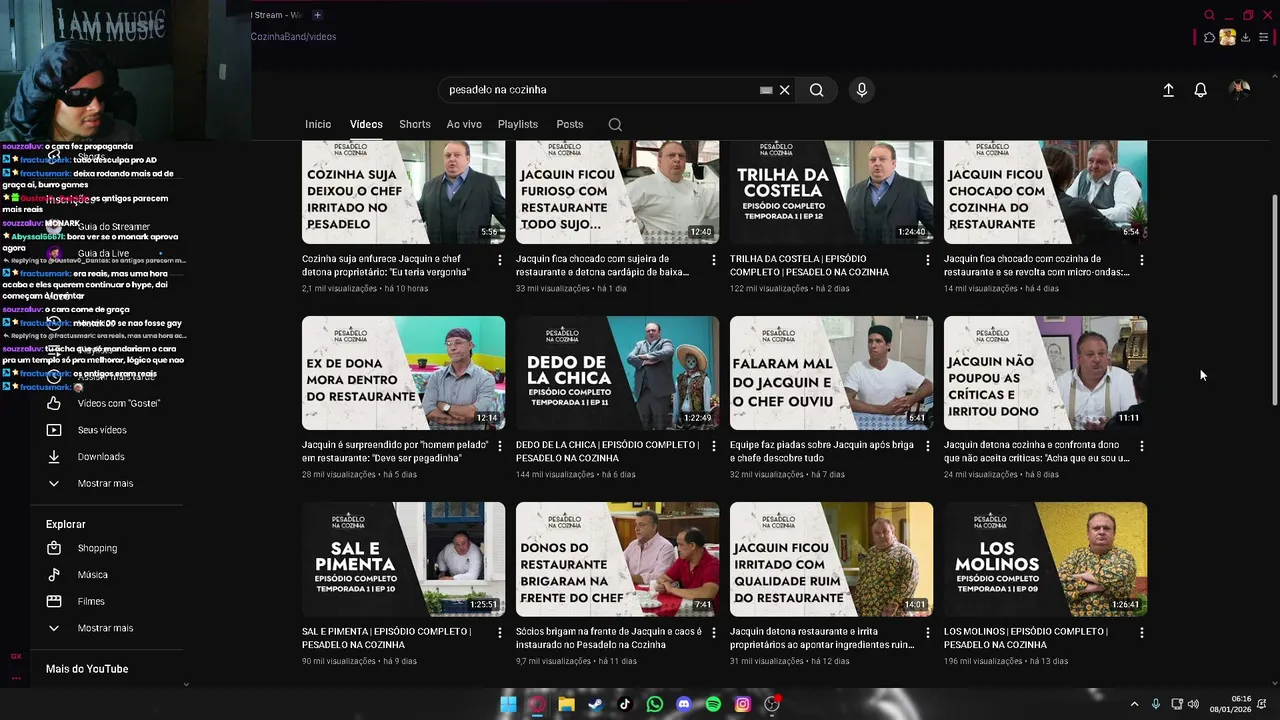
Task: Open Música in the sidebar
Action: point(92,575)
